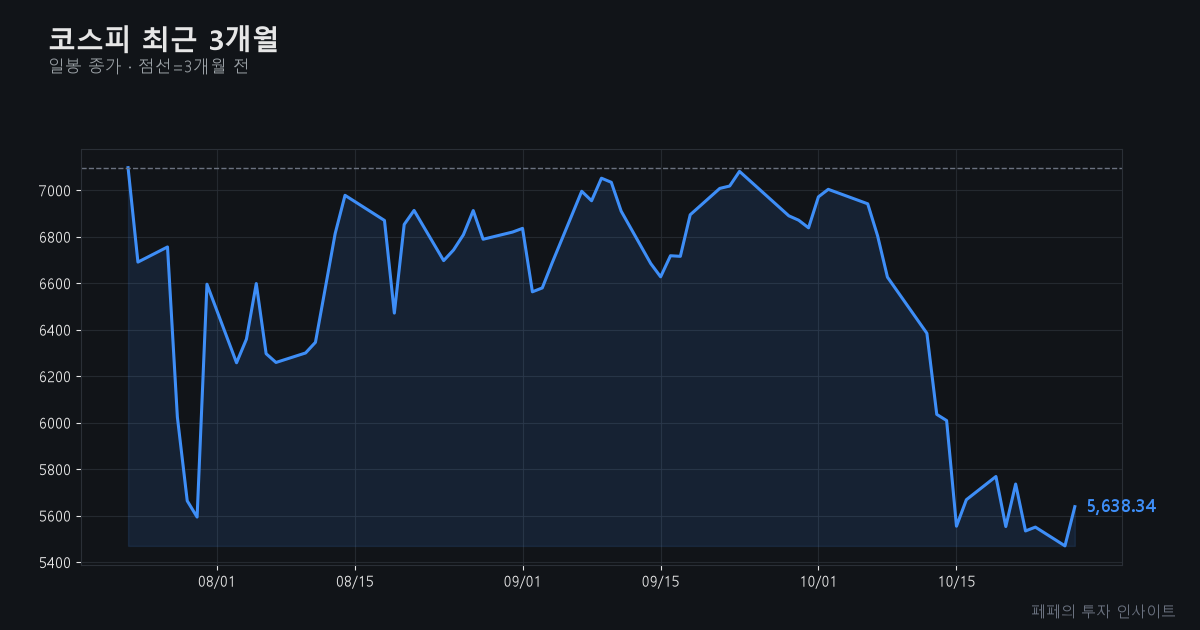Viewport: 1200px width, 630px height.
Task: Click the y-axis label "5400"
Action: pos(57,563)
